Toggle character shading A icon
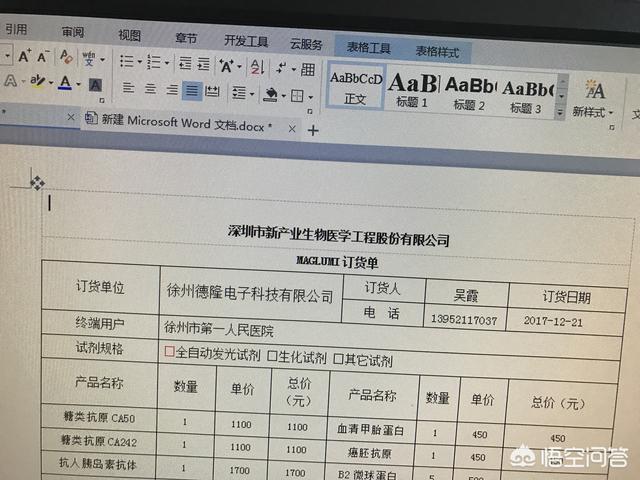This screenshot has height=480, width=640. coord(95,85)
